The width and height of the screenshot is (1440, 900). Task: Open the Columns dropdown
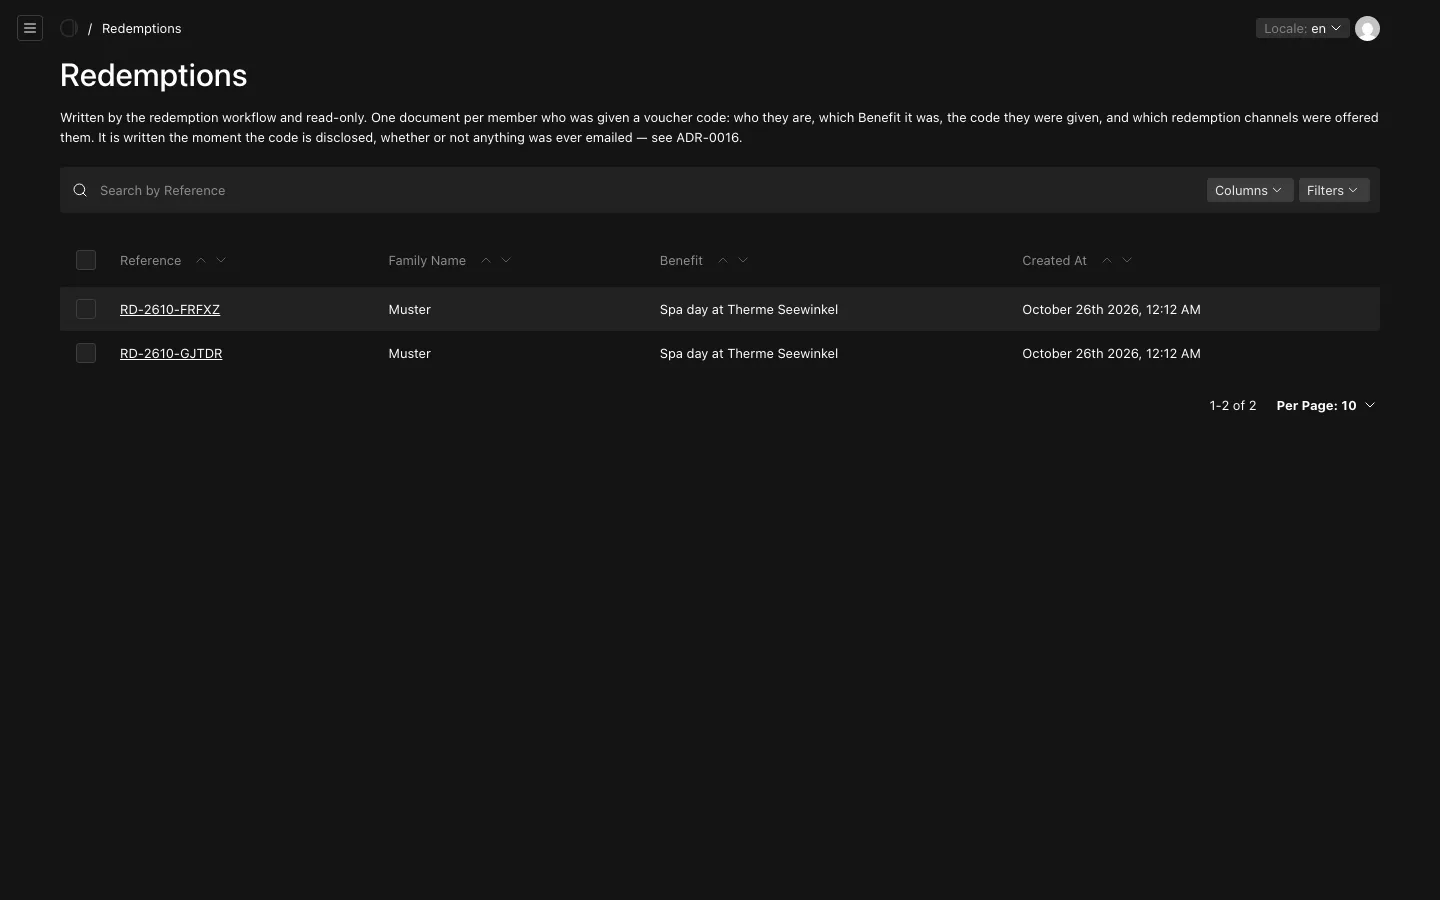(x=1249, y=190)
